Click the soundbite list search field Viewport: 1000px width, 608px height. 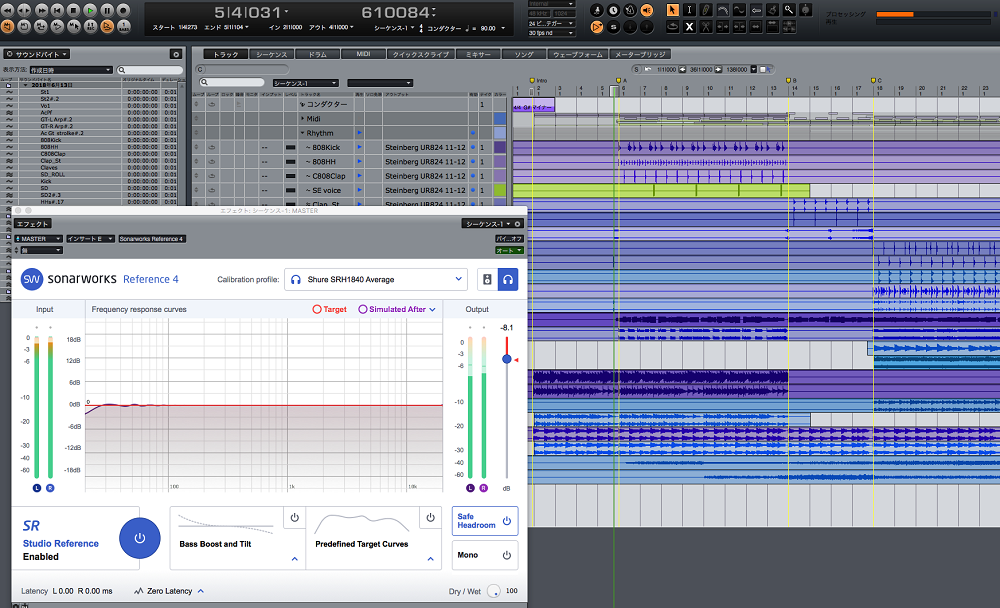(x=150, y=70)
